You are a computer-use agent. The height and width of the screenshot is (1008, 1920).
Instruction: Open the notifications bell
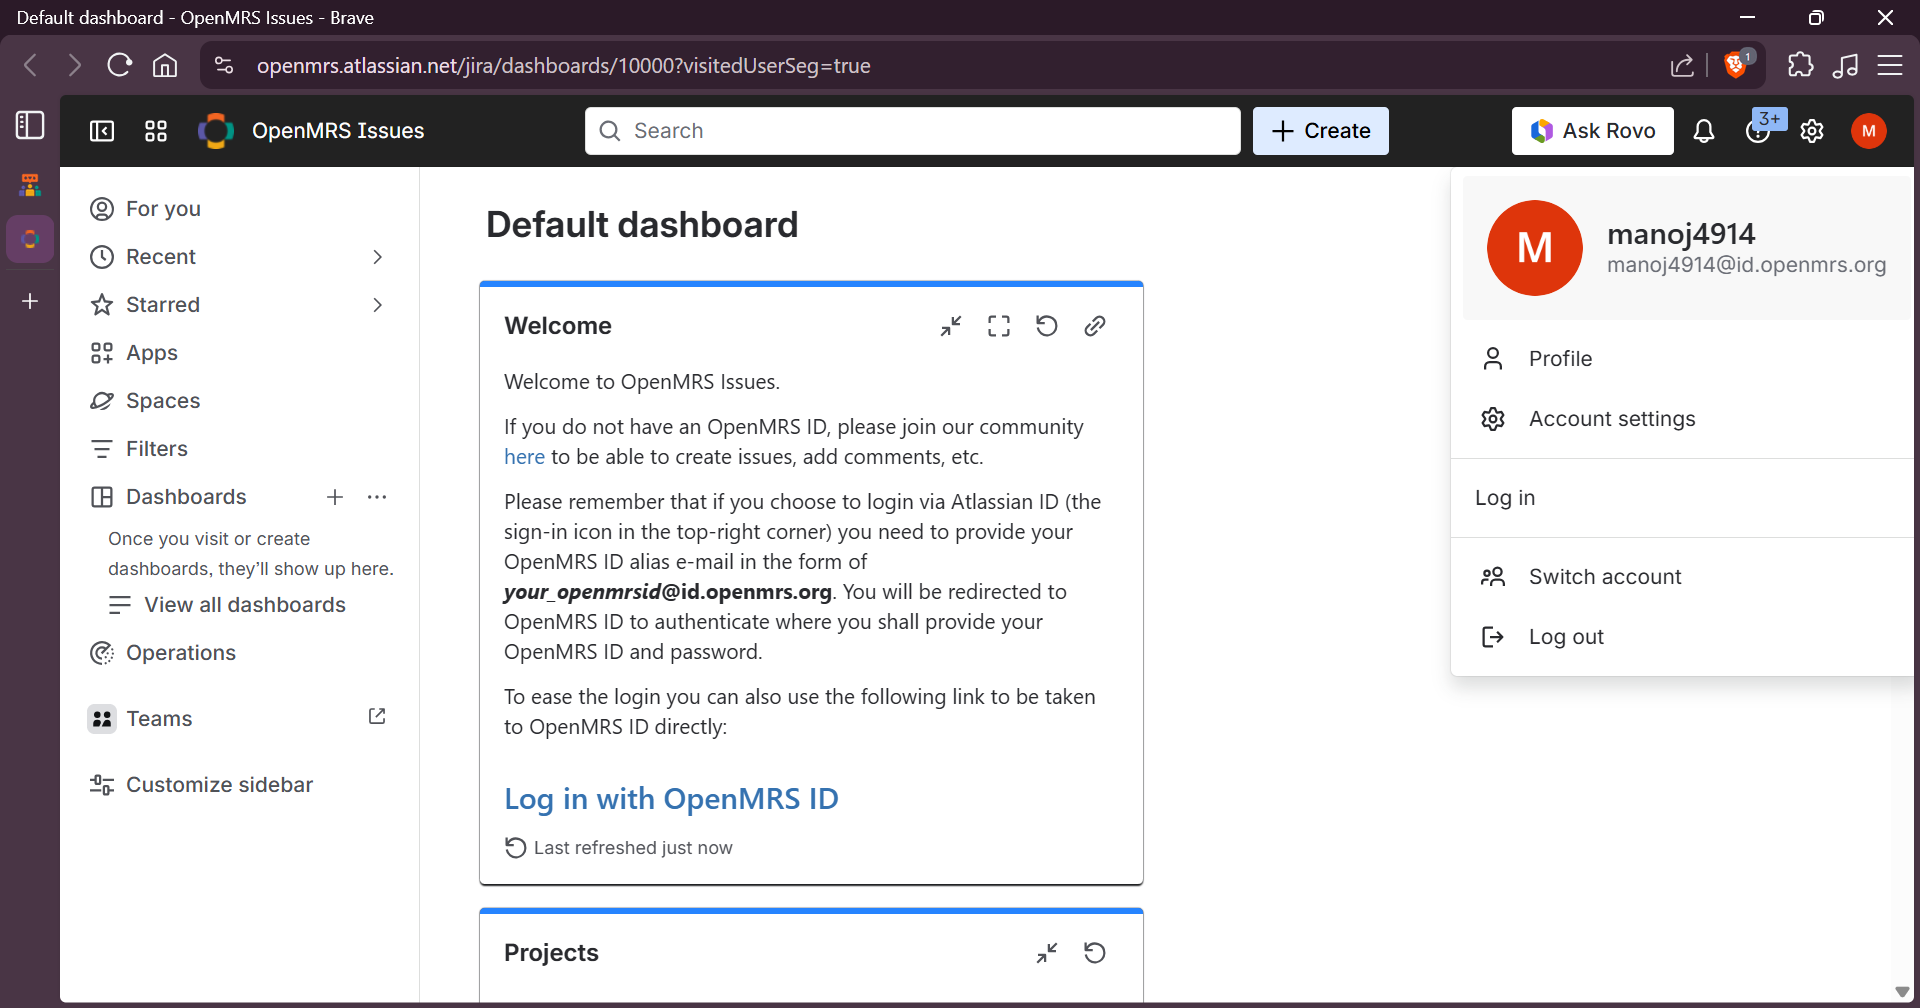[x=1703, y=131]
